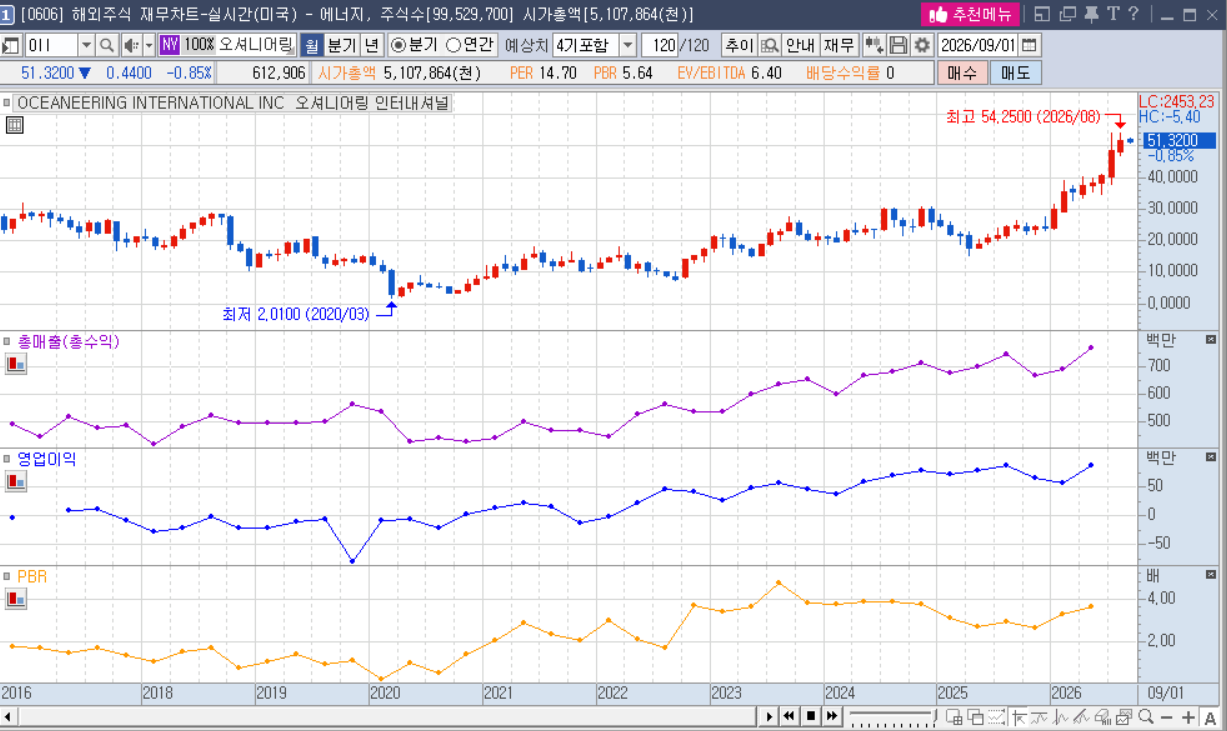The width and height of the screenshot is (1227, 731).
Task: Click the window-with-grid icon bottom toolbar
Action: point(954,716)
